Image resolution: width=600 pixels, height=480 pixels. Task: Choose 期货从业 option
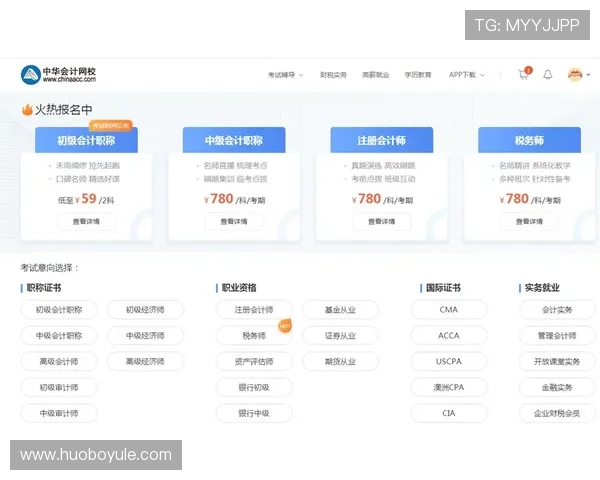tap(341, 361)
